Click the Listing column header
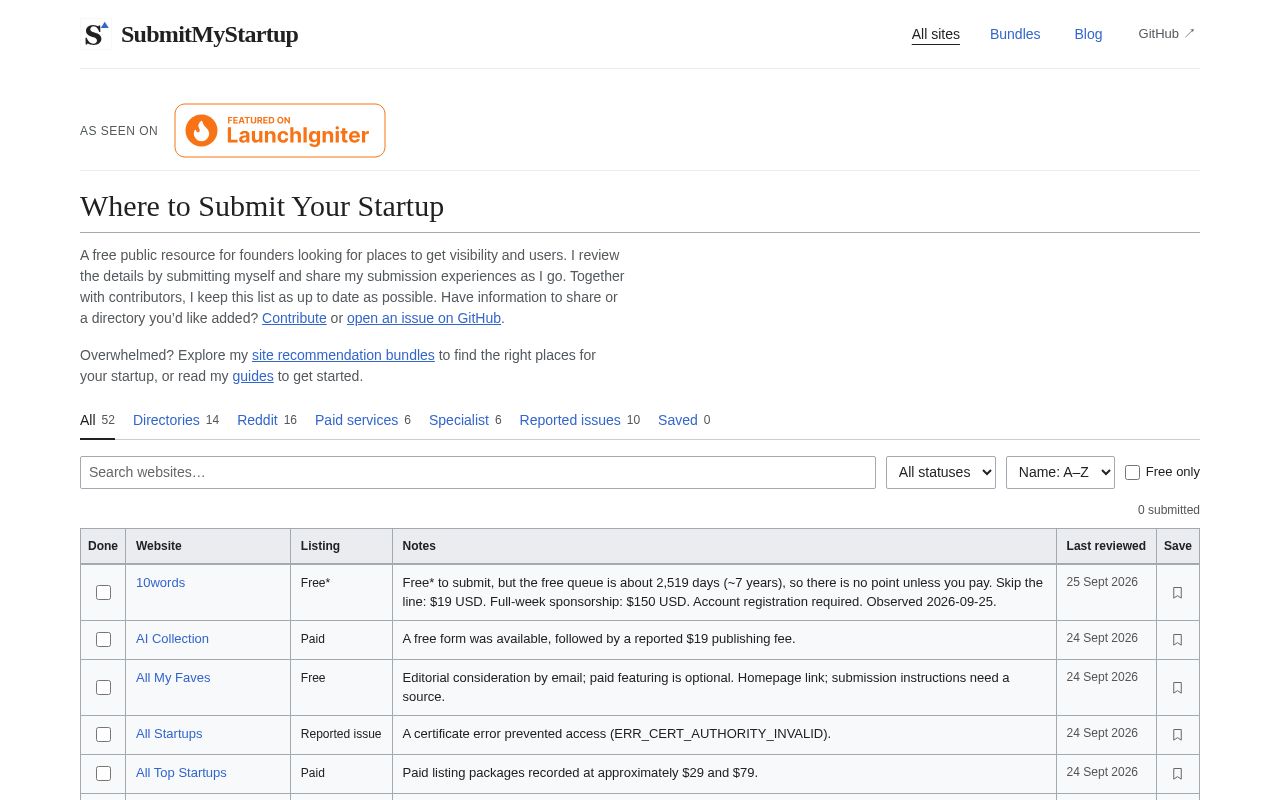The height and width of the screenshot is (800, 1280). click(341, 546)
